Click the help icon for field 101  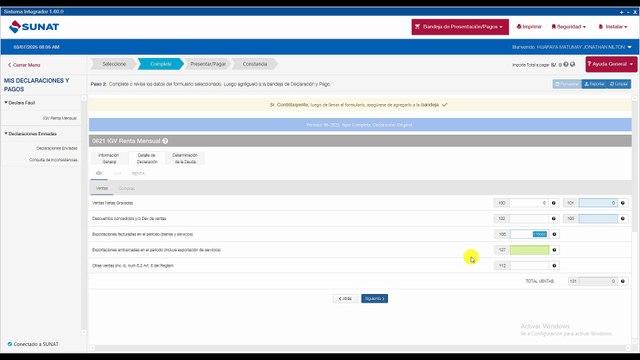623,203
